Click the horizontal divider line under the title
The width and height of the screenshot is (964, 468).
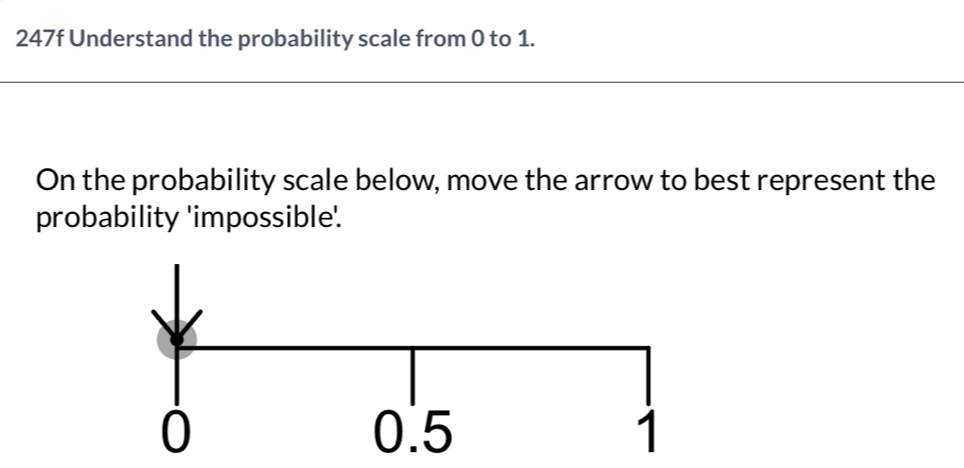coord(482,83)
